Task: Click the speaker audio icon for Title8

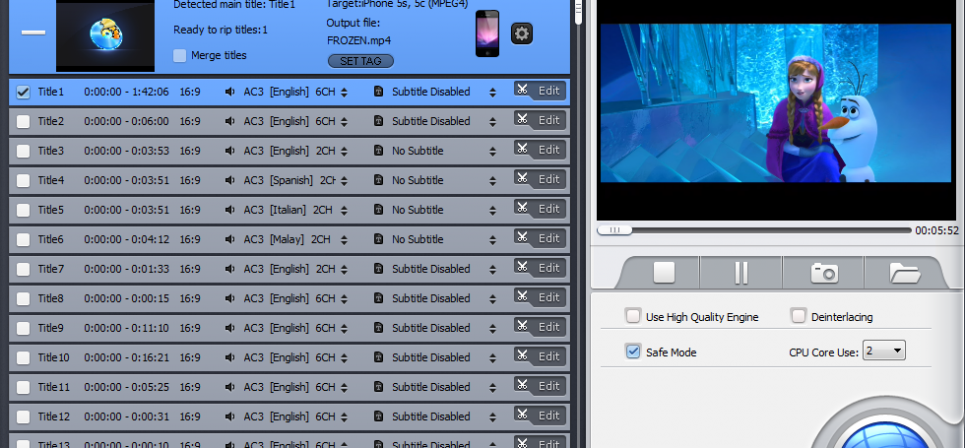Action: point(230,298)
